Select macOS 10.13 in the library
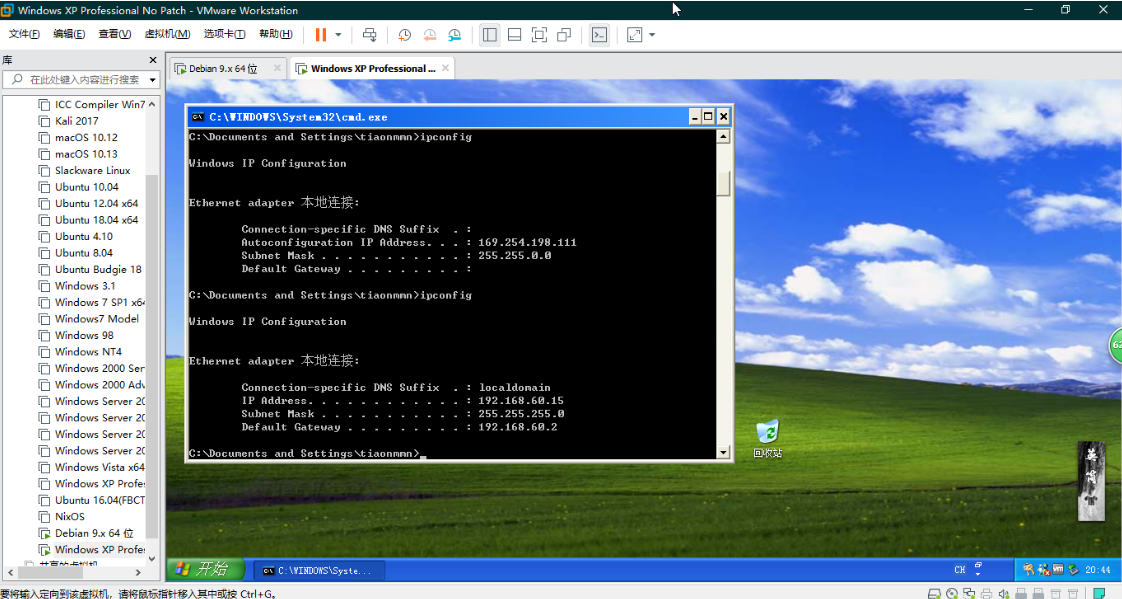 click(x=86, y=154)
